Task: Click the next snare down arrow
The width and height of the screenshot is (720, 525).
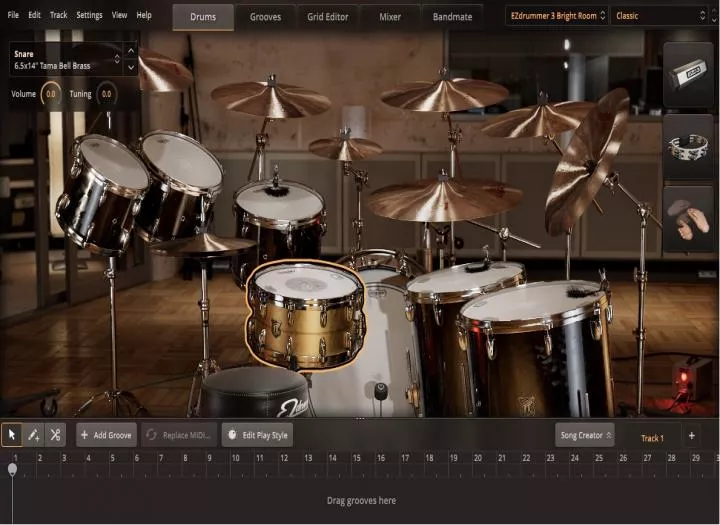Action: coord(131,67)
